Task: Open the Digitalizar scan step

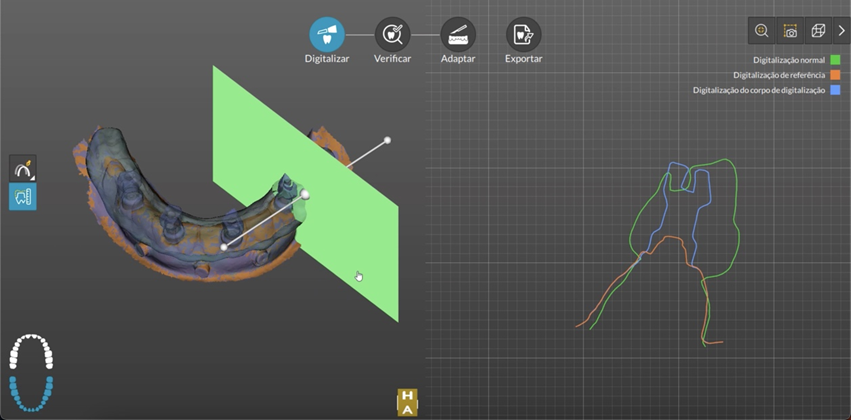Action: click(327, 35)
